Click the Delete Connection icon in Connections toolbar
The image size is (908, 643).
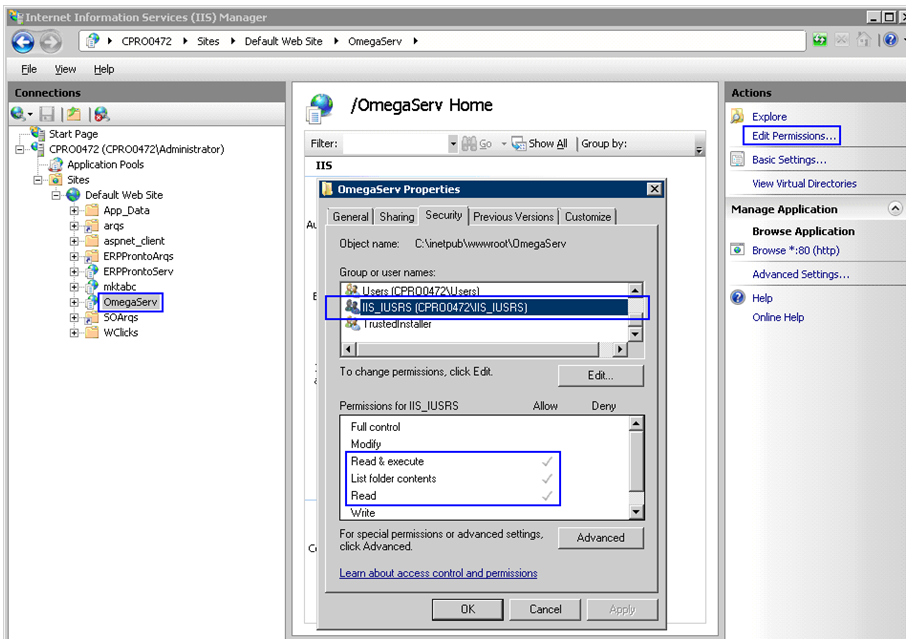(101, 114)
